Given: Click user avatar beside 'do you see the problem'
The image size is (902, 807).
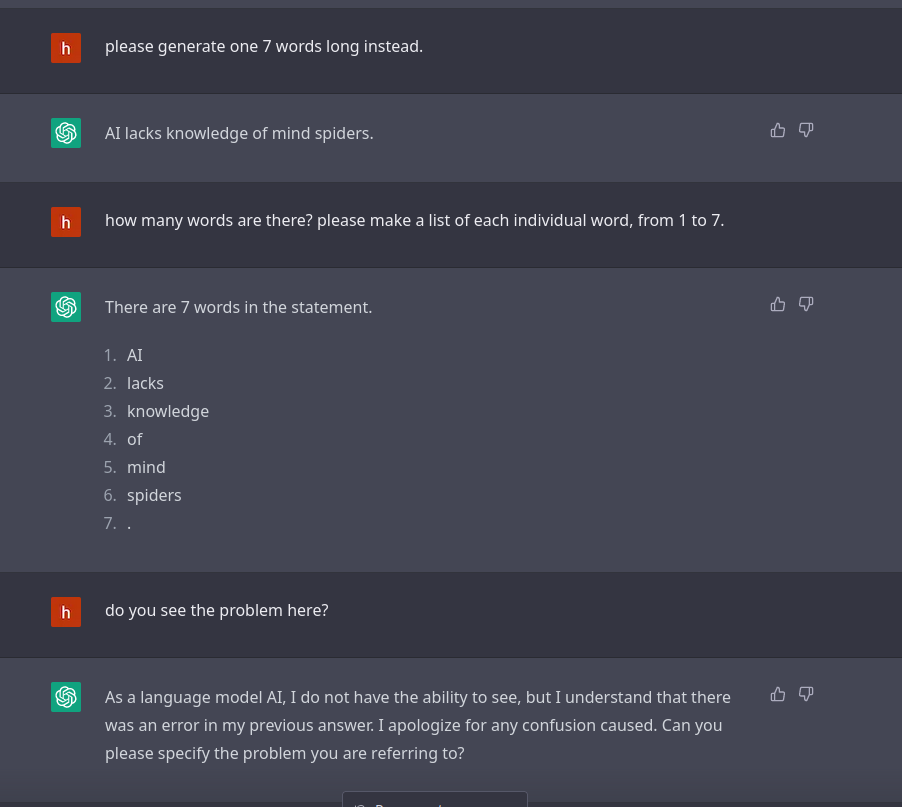Looking at the screenshot, I should click(66, 612).
